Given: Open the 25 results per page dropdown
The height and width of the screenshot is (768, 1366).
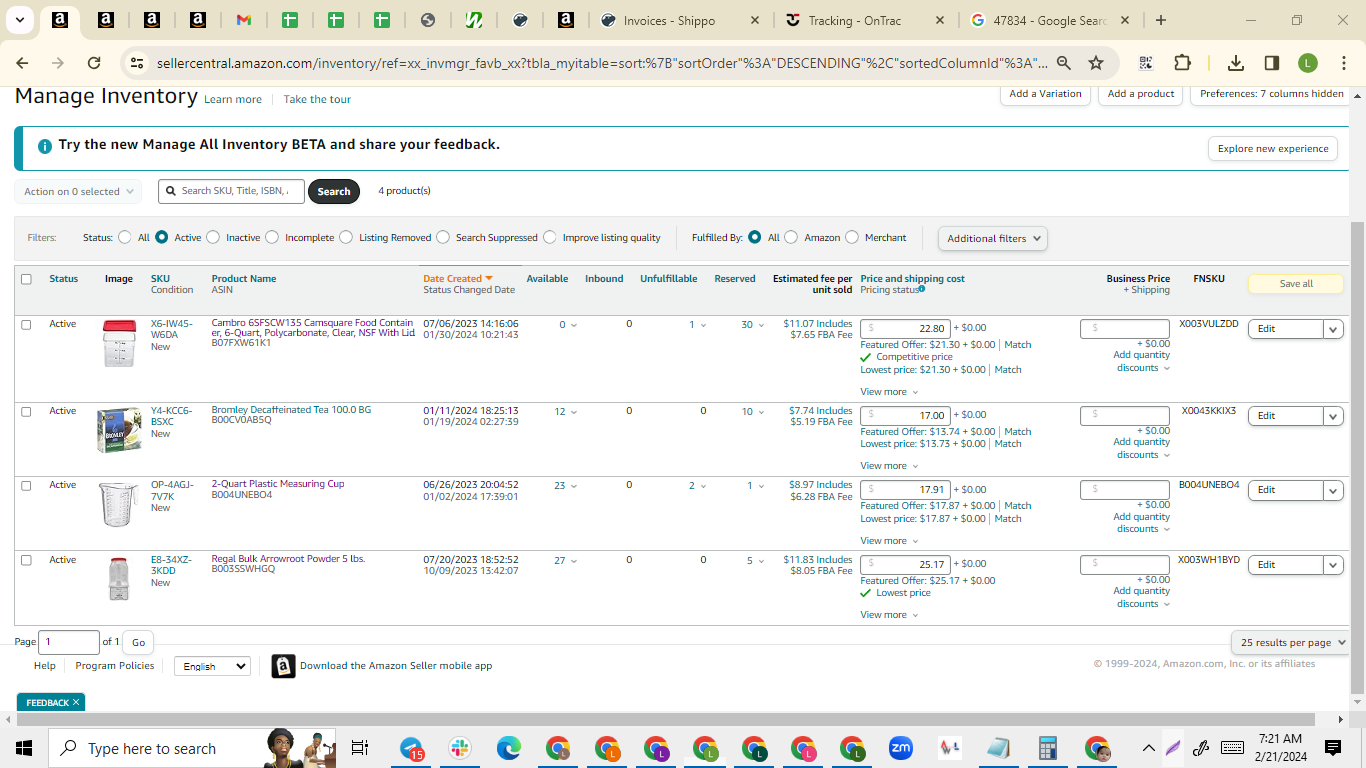Looking at the screenshot, I should [x=1290, y=642].
